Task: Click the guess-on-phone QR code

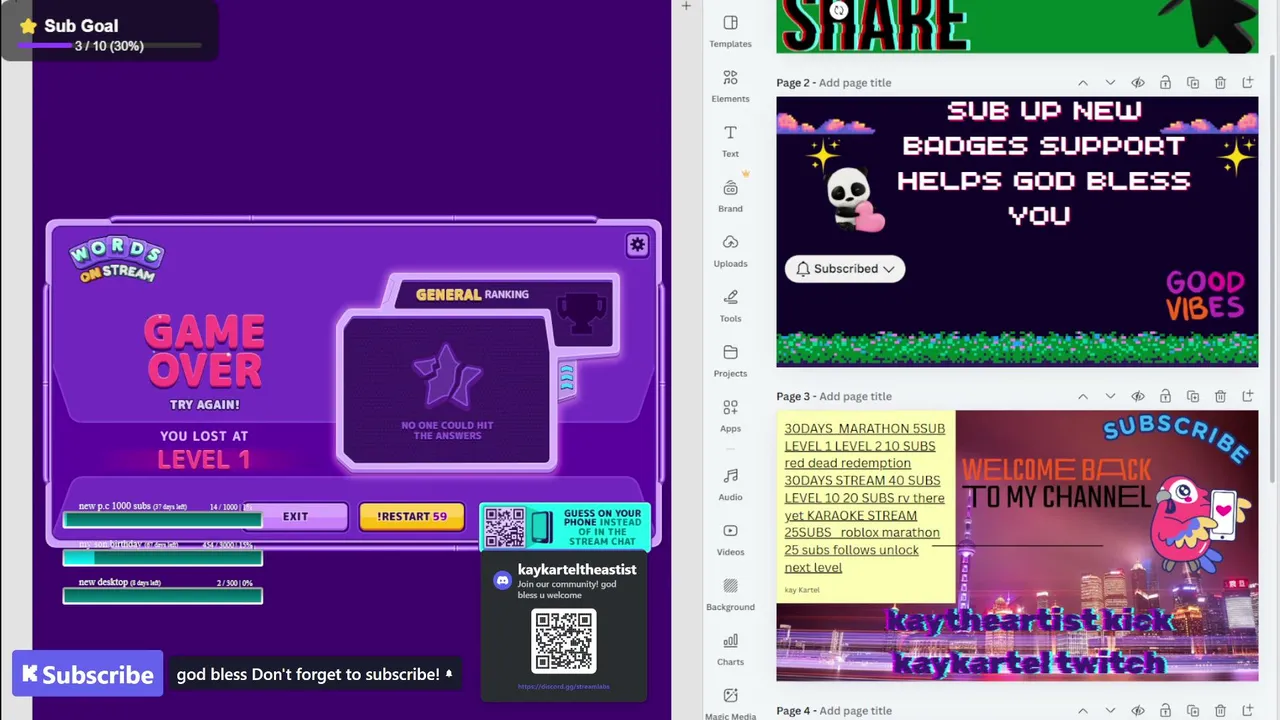Action: point(504,527)
